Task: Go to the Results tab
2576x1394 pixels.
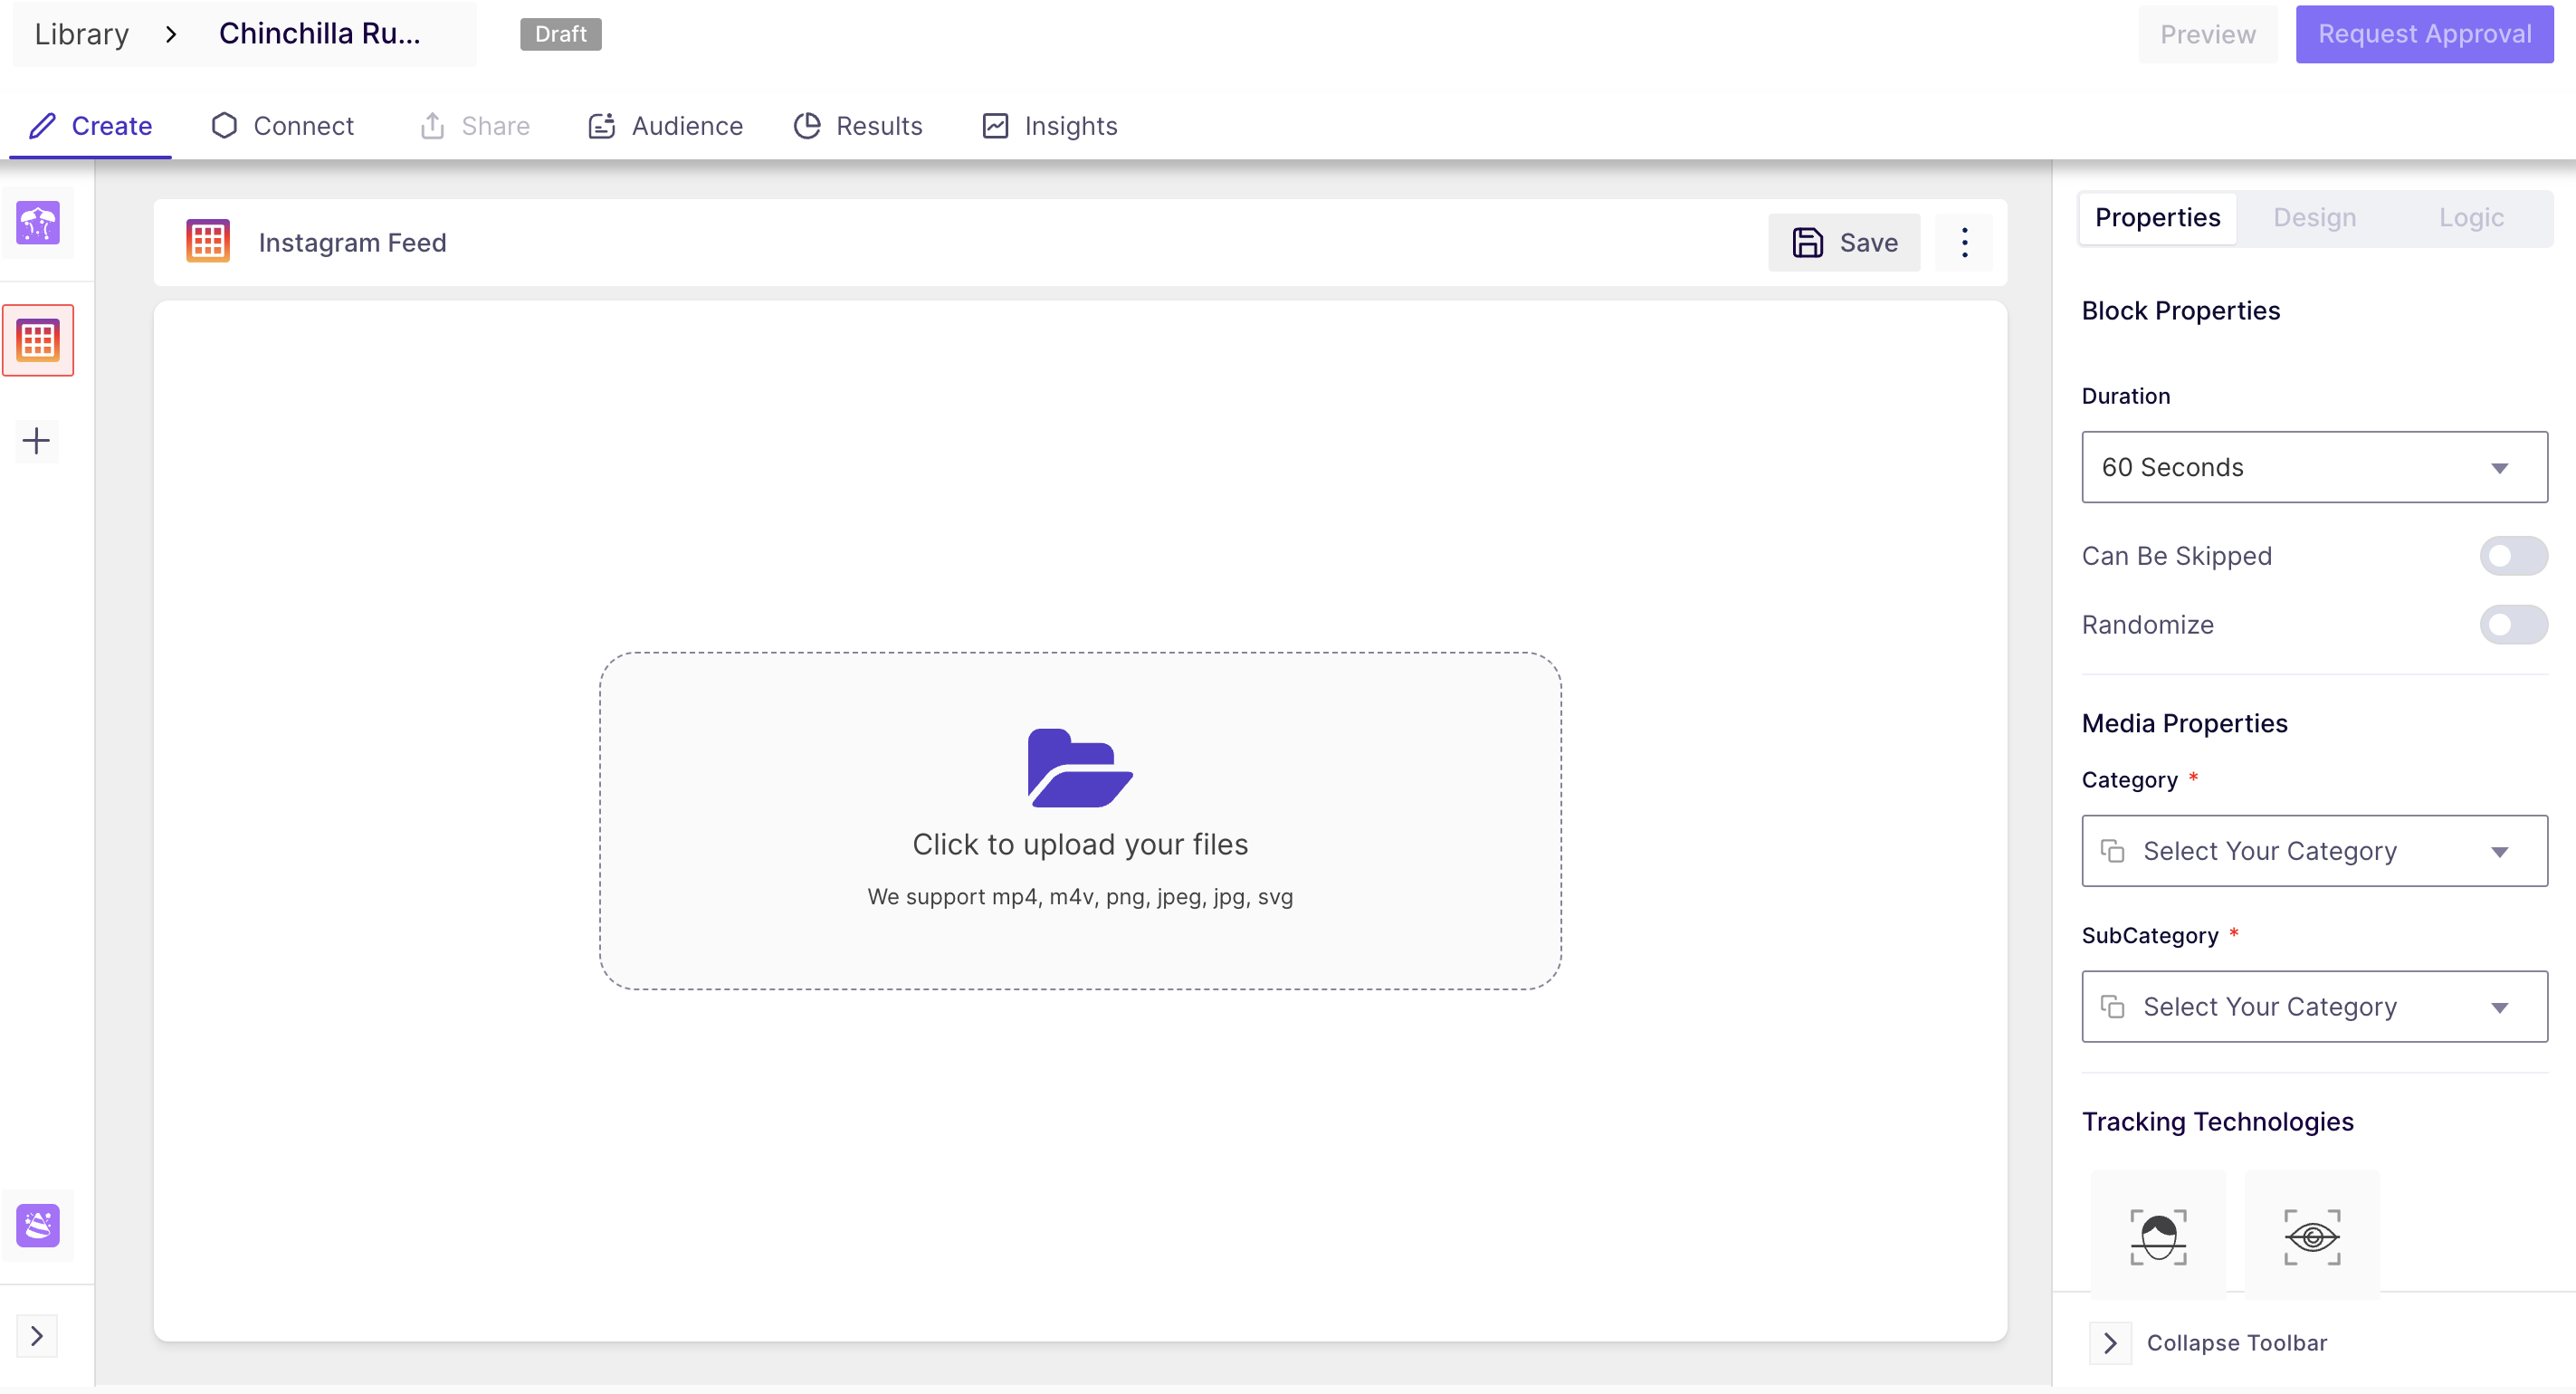Action: (x=858, y=126)
